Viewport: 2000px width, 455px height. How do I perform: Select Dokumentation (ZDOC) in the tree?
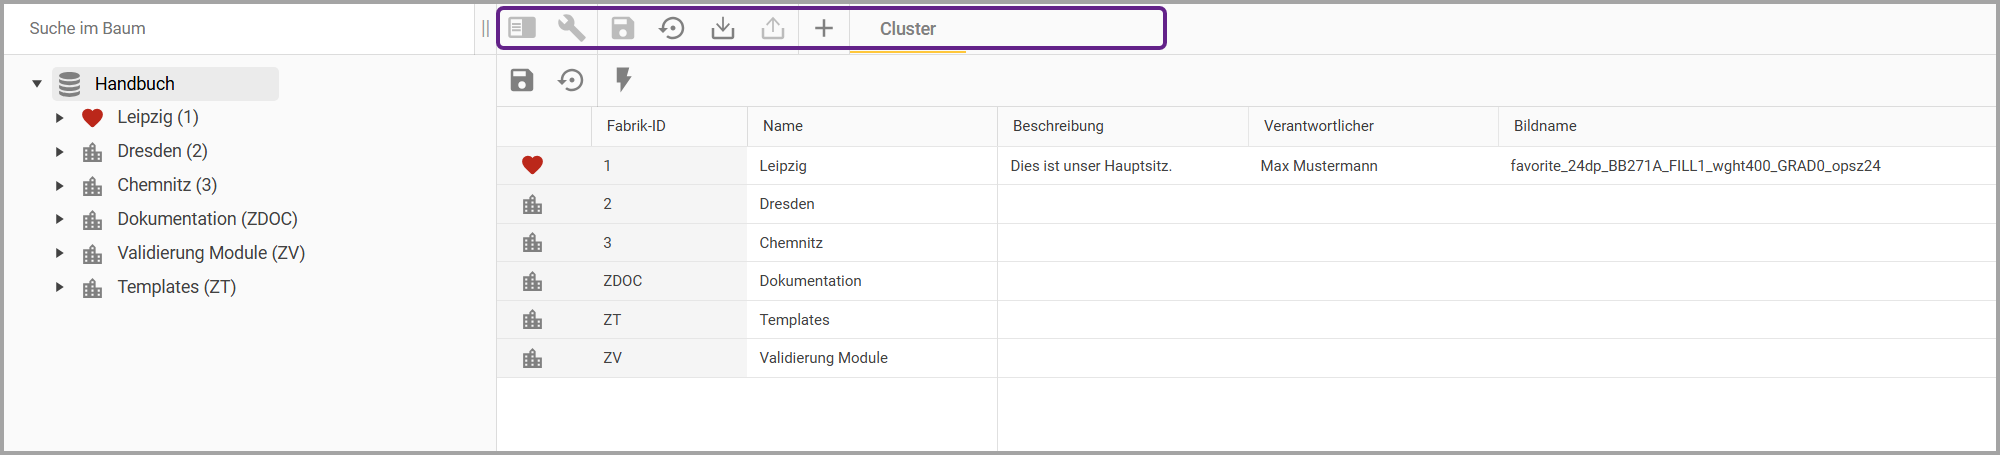tap(207, 219)
